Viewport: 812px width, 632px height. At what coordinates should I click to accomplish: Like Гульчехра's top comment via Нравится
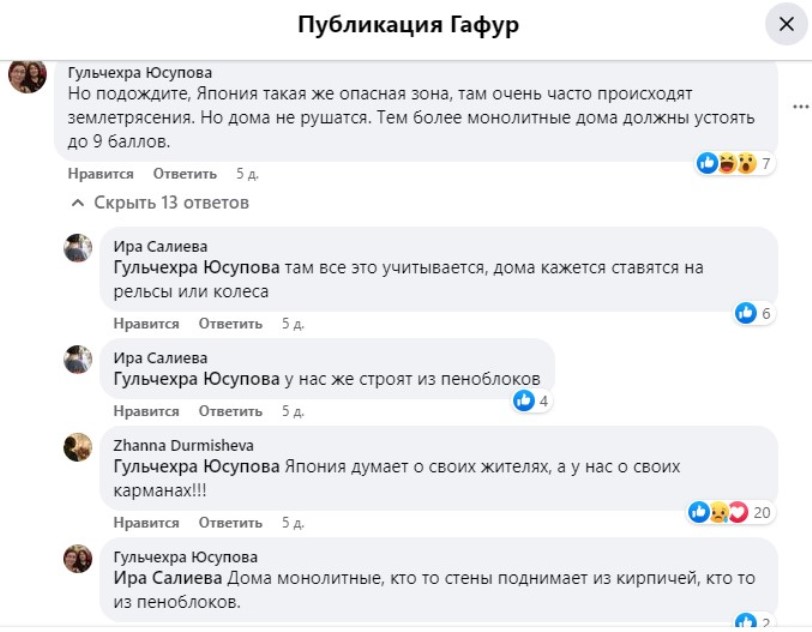pyautogui.click(x=100, y=174)
